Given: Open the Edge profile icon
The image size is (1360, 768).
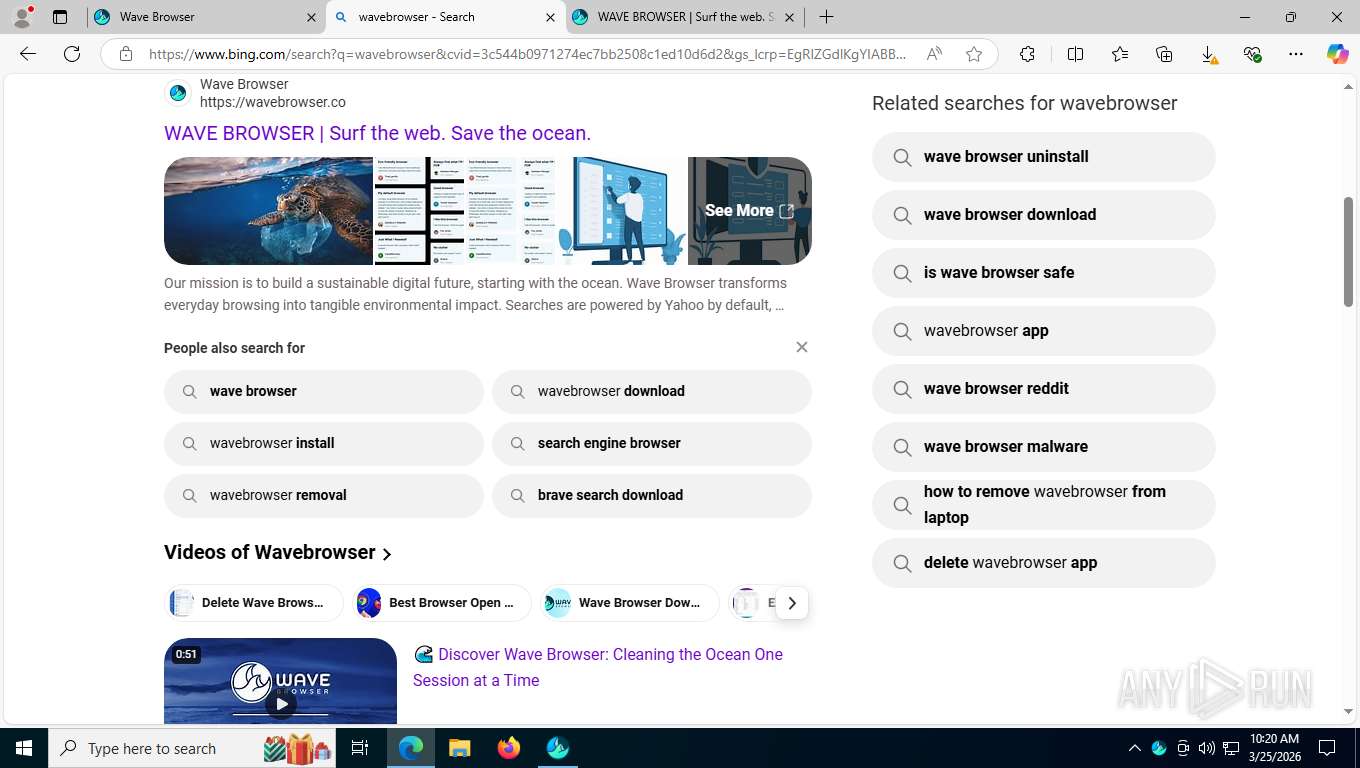Looking at the screenshot, I should point(21,16).
